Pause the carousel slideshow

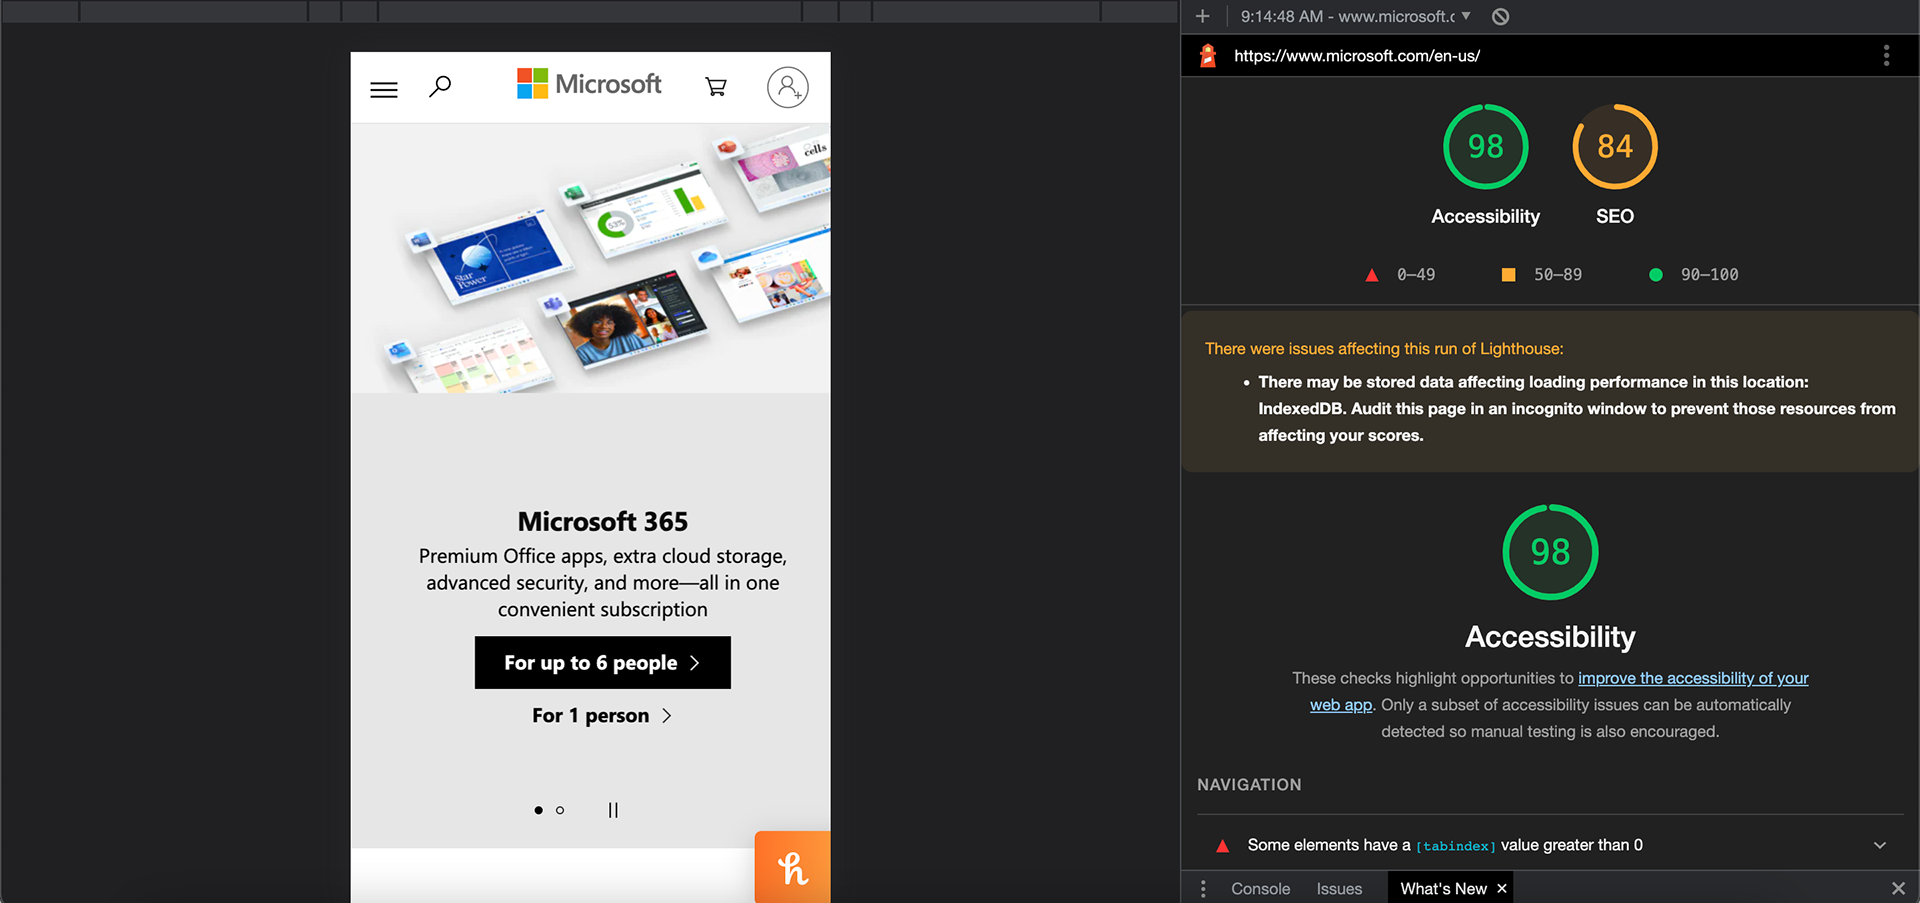click(613, 810)
